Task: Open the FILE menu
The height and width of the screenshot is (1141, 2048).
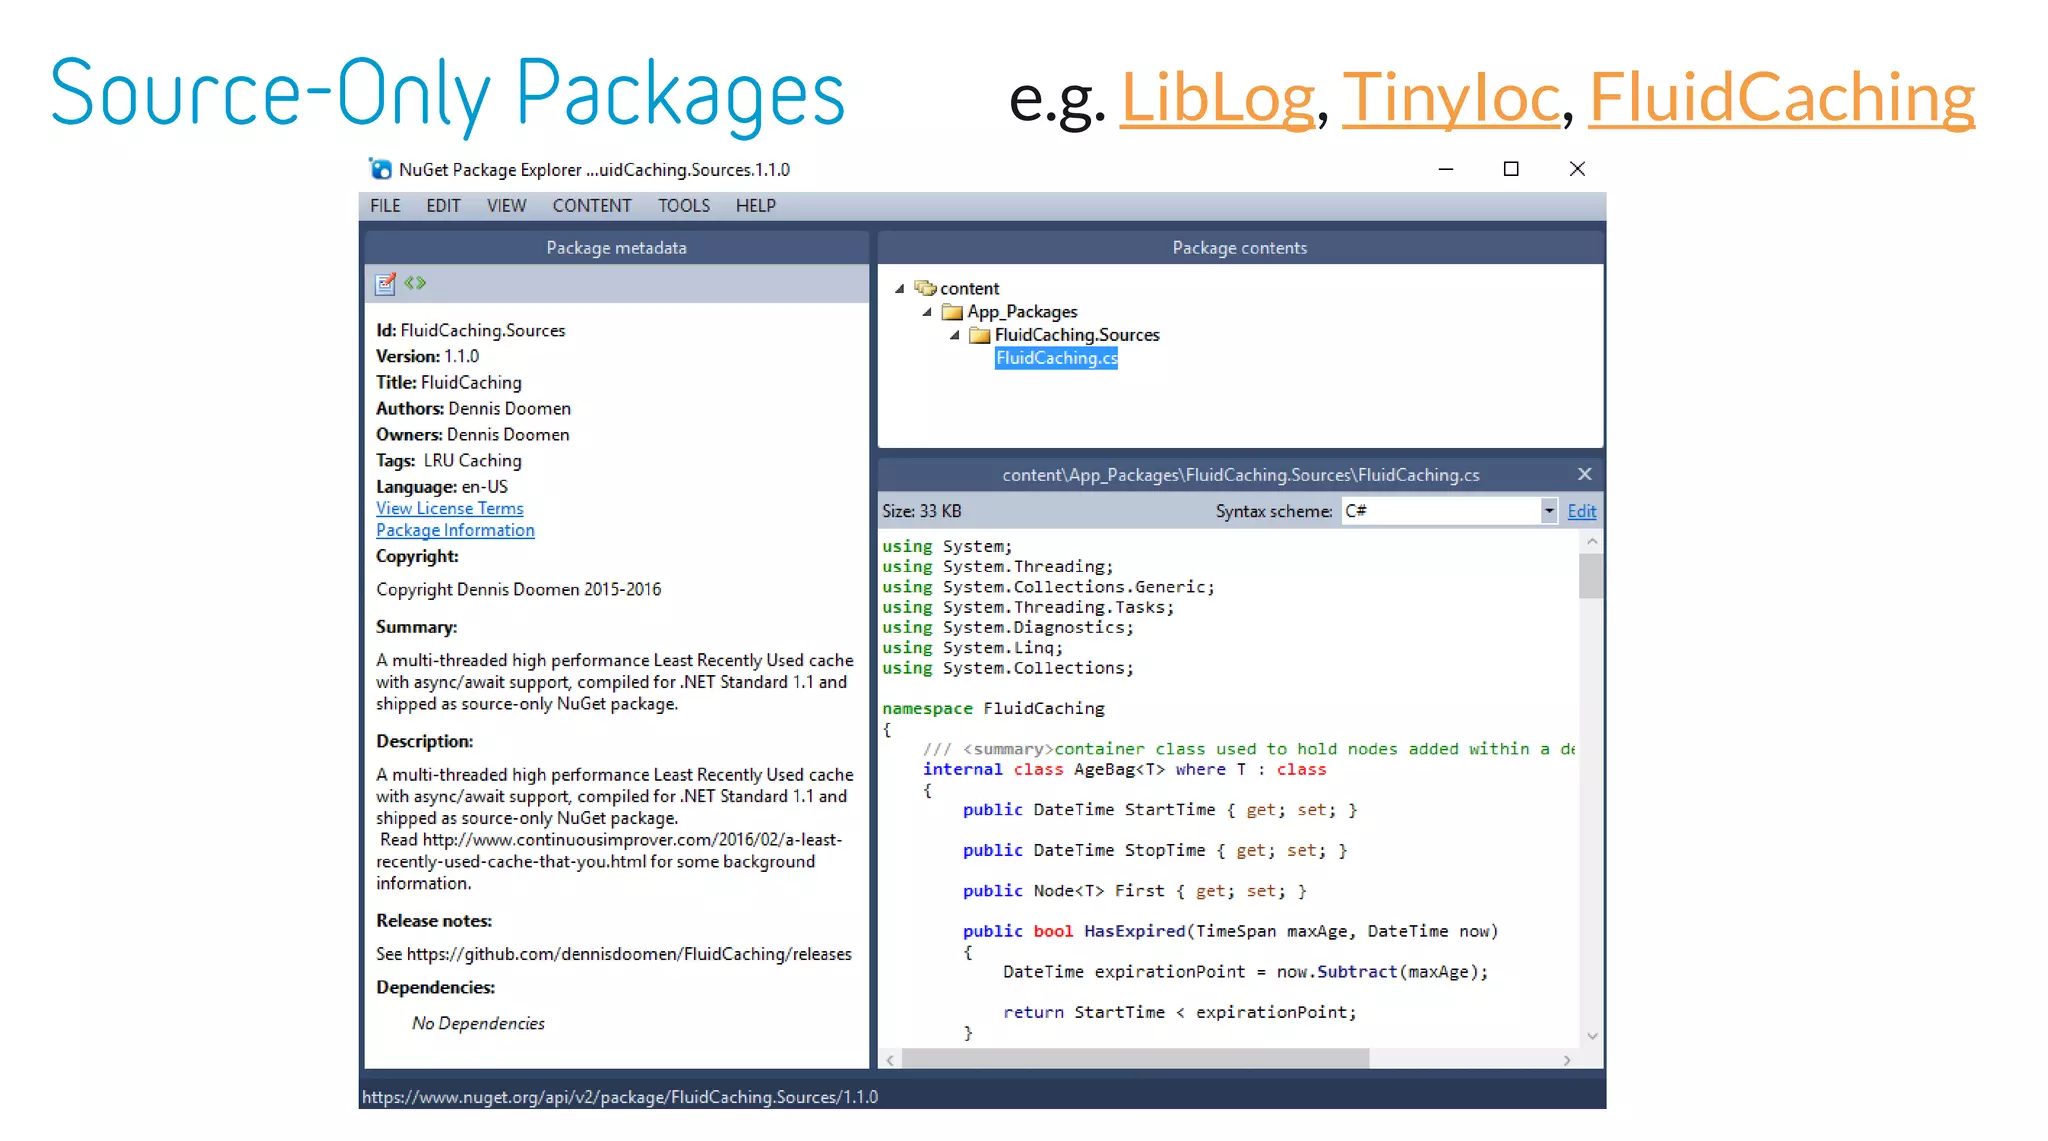Action: click(x=385, y=205)
